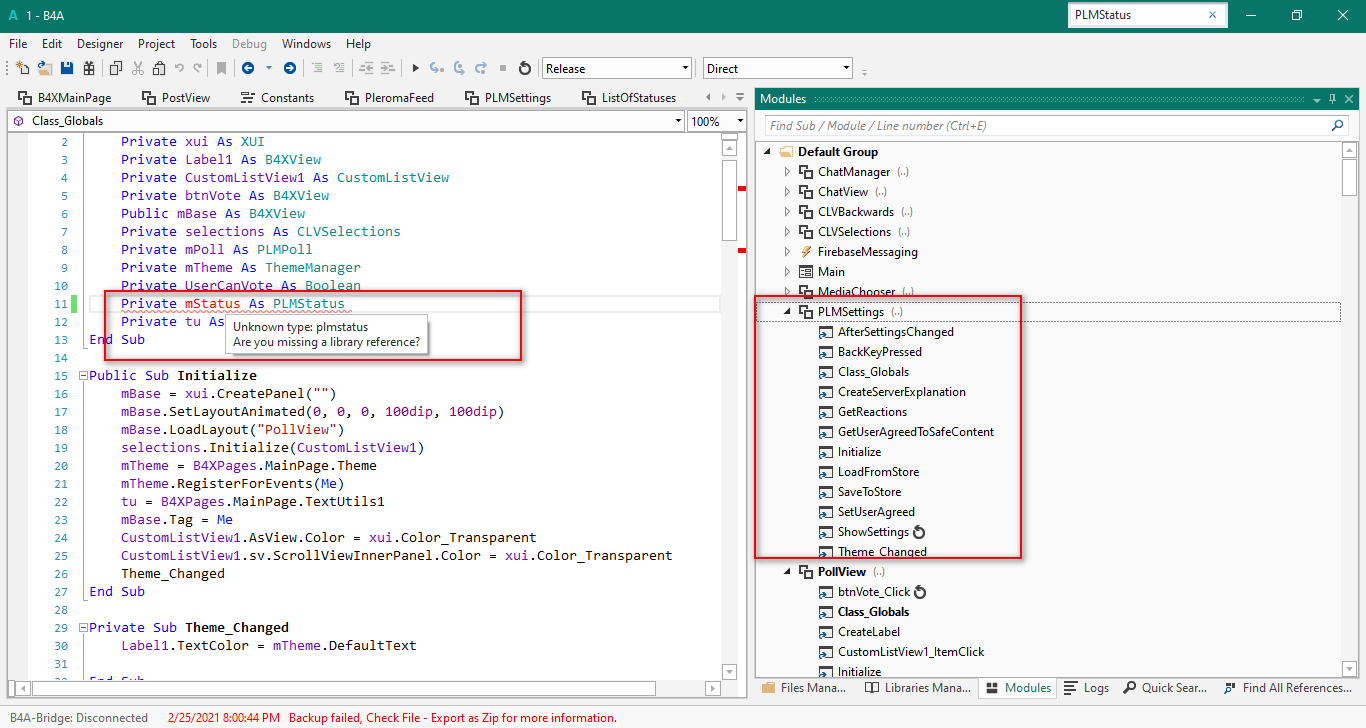Navigate backward with the blue left arrow

click(x=247, y=68)
